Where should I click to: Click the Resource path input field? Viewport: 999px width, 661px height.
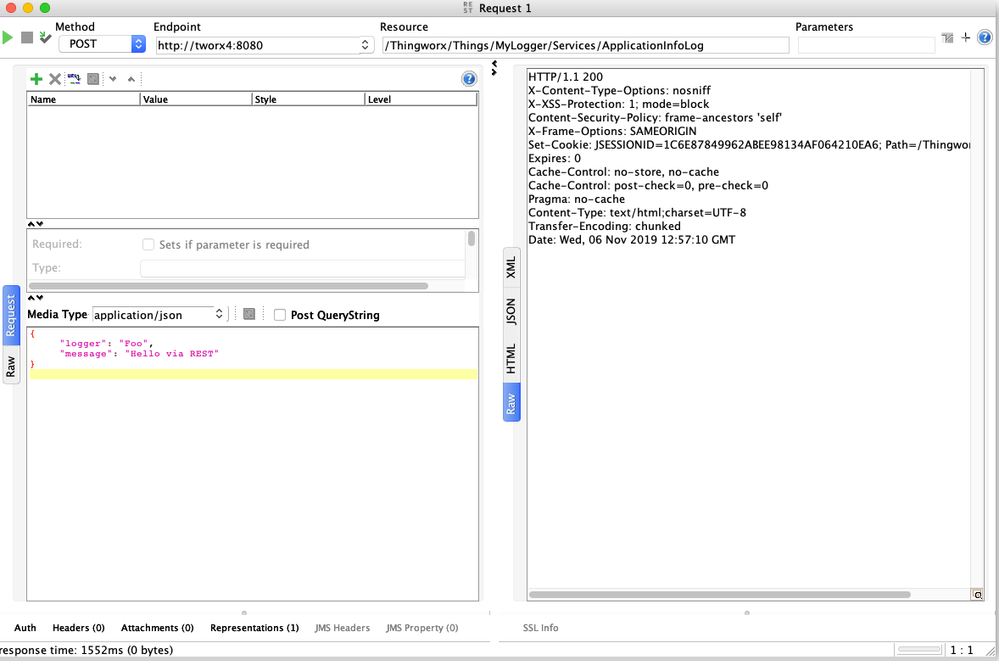point(586,45)
